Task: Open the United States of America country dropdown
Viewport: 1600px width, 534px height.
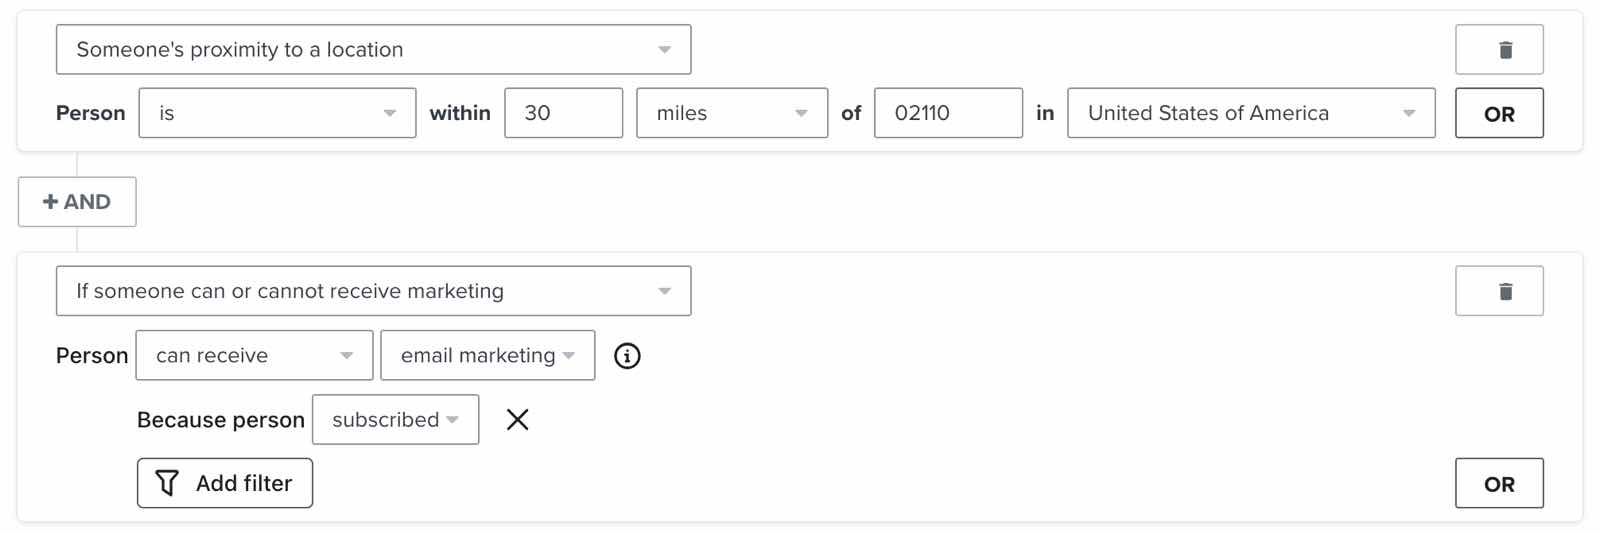Action: [1250, 113]
